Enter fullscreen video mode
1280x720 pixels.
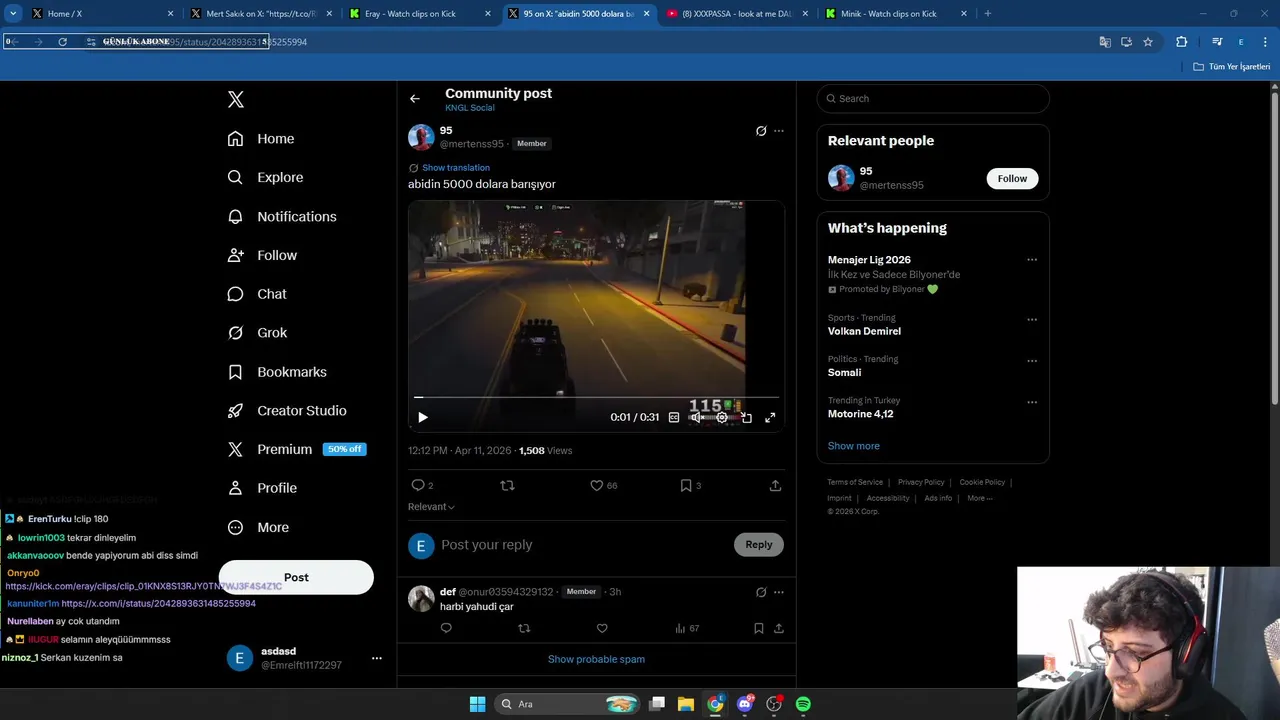point(770,417)
